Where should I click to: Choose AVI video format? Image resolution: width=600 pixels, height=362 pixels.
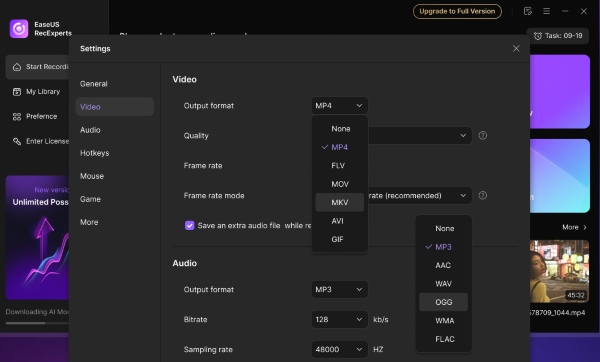click(340, 221)
